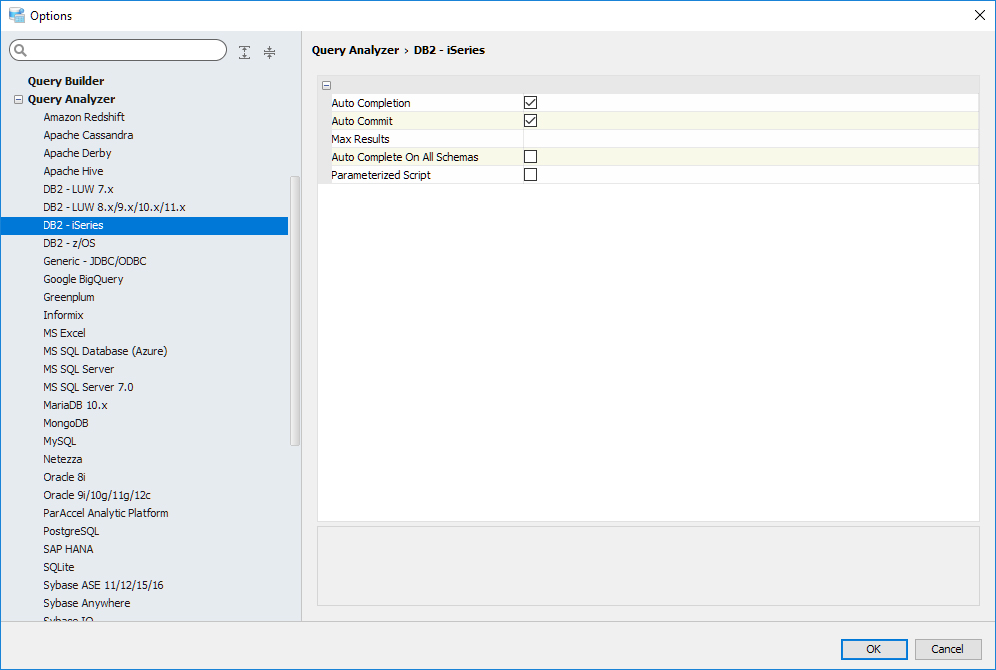
Task: Click the collapse all tree icon
Action: pyautogui.click(x=269, y=52)
